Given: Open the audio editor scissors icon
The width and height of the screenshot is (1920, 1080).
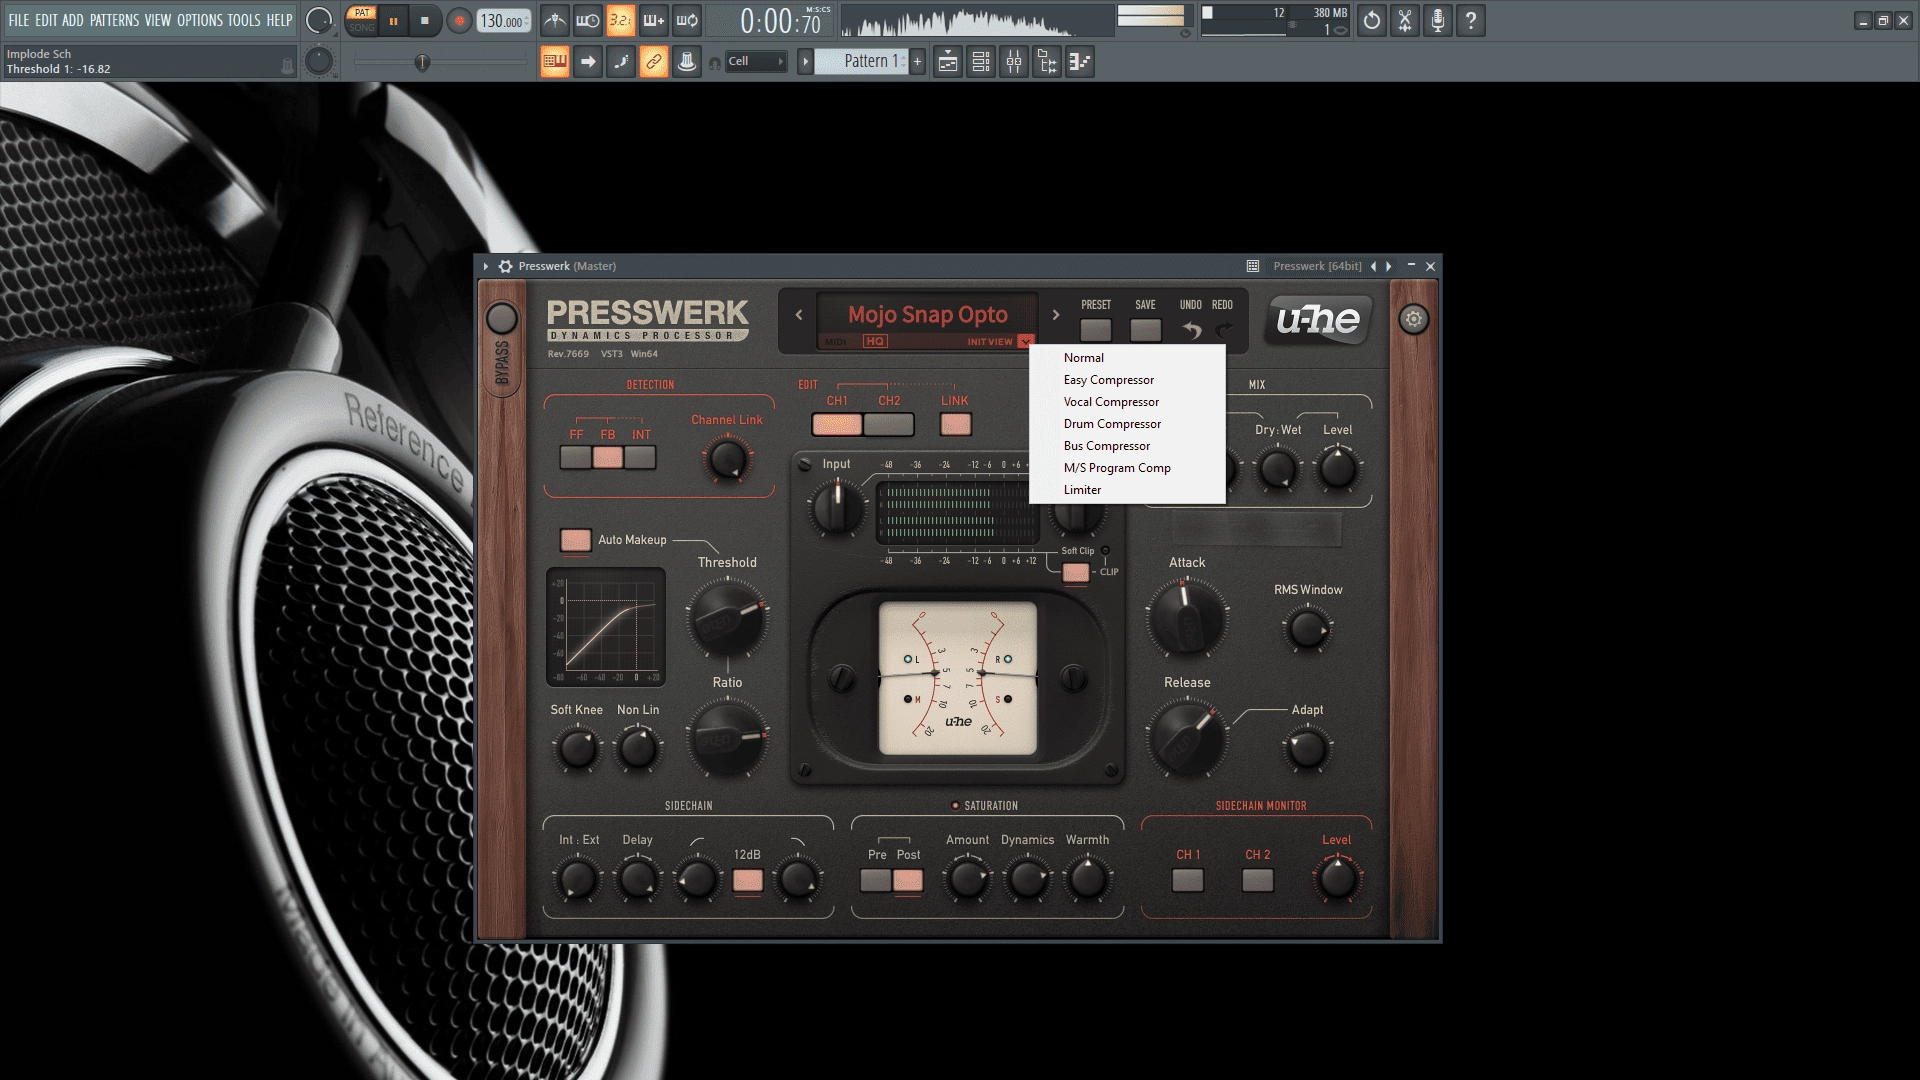Looking at the screenshot, I should coord(1405,20).
